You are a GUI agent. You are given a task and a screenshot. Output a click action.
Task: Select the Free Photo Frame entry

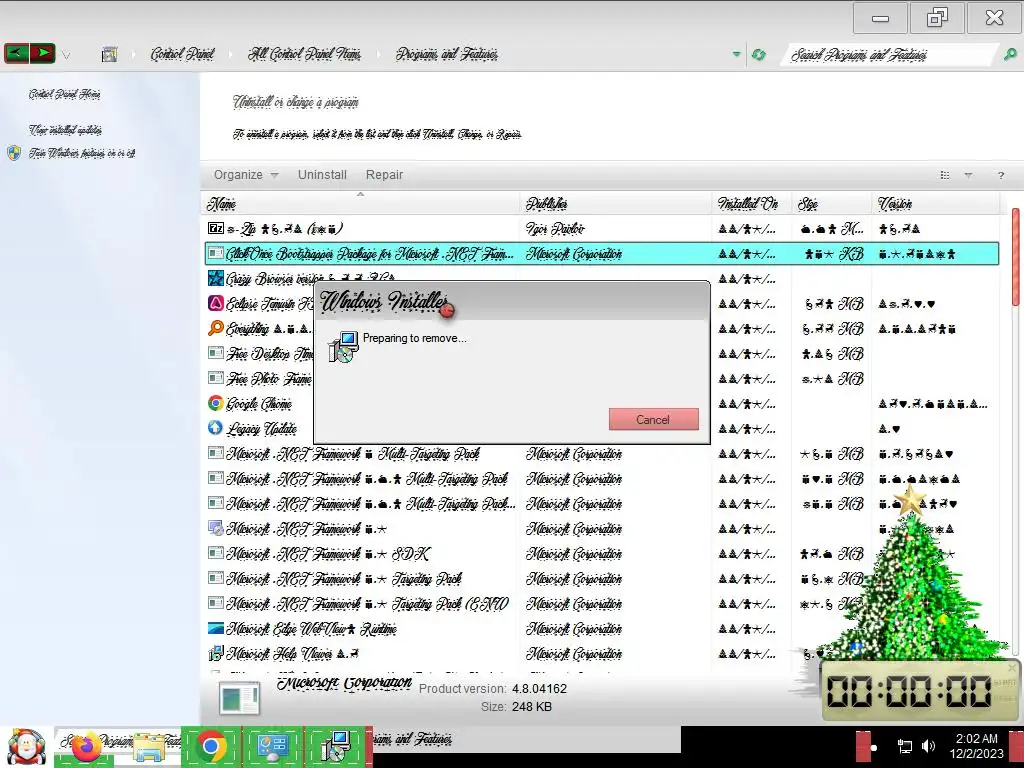tap(269, 378)
